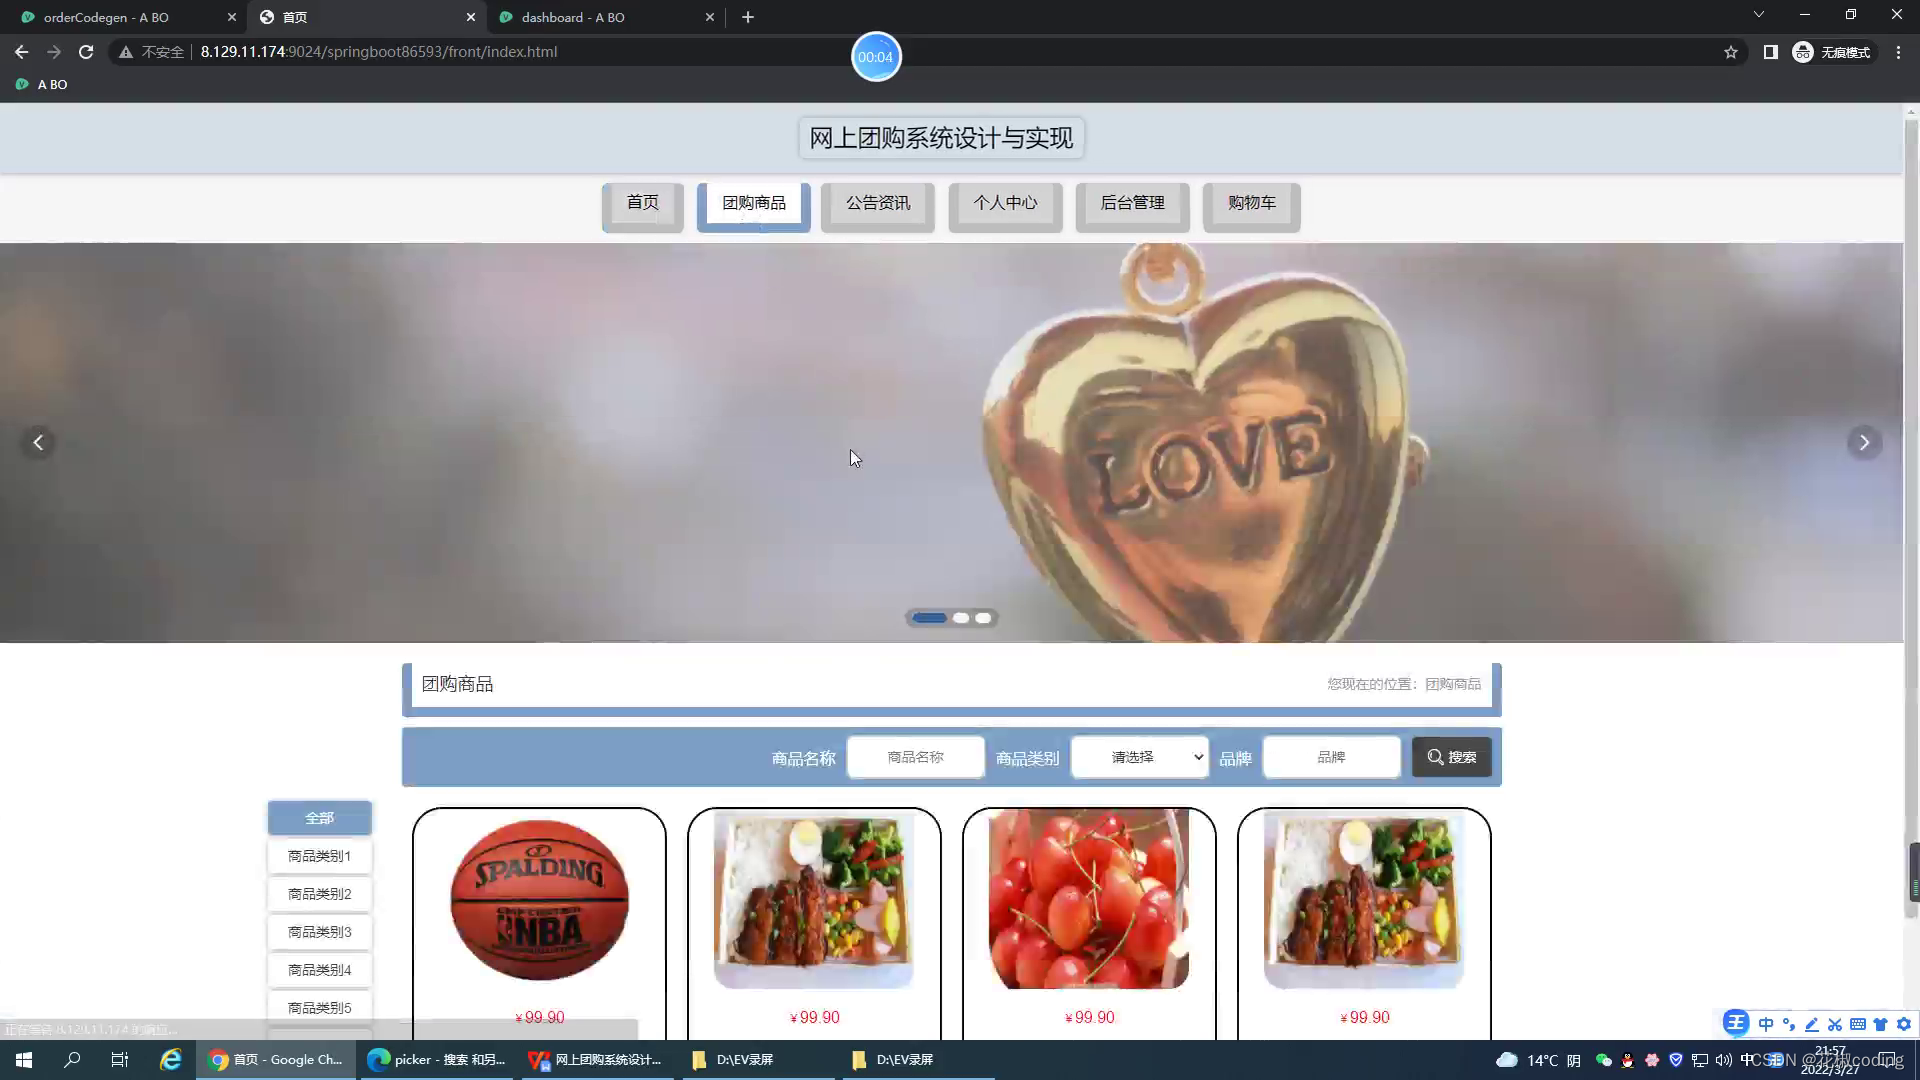The height and width of the screenshot is (1080, 1920).
Task: Choose 商品类别1 in the sidebar list
Action: (x=319, y=856)
